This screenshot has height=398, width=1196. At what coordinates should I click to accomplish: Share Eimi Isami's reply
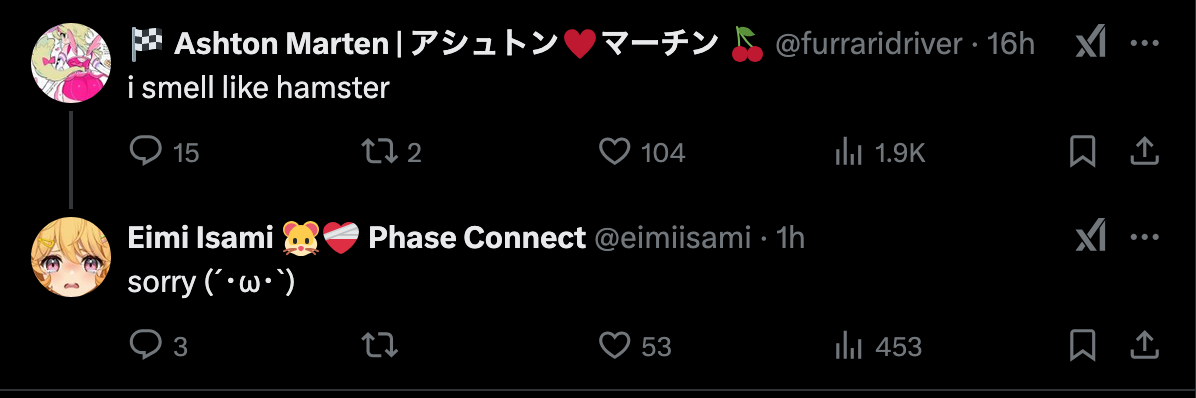1144,346
